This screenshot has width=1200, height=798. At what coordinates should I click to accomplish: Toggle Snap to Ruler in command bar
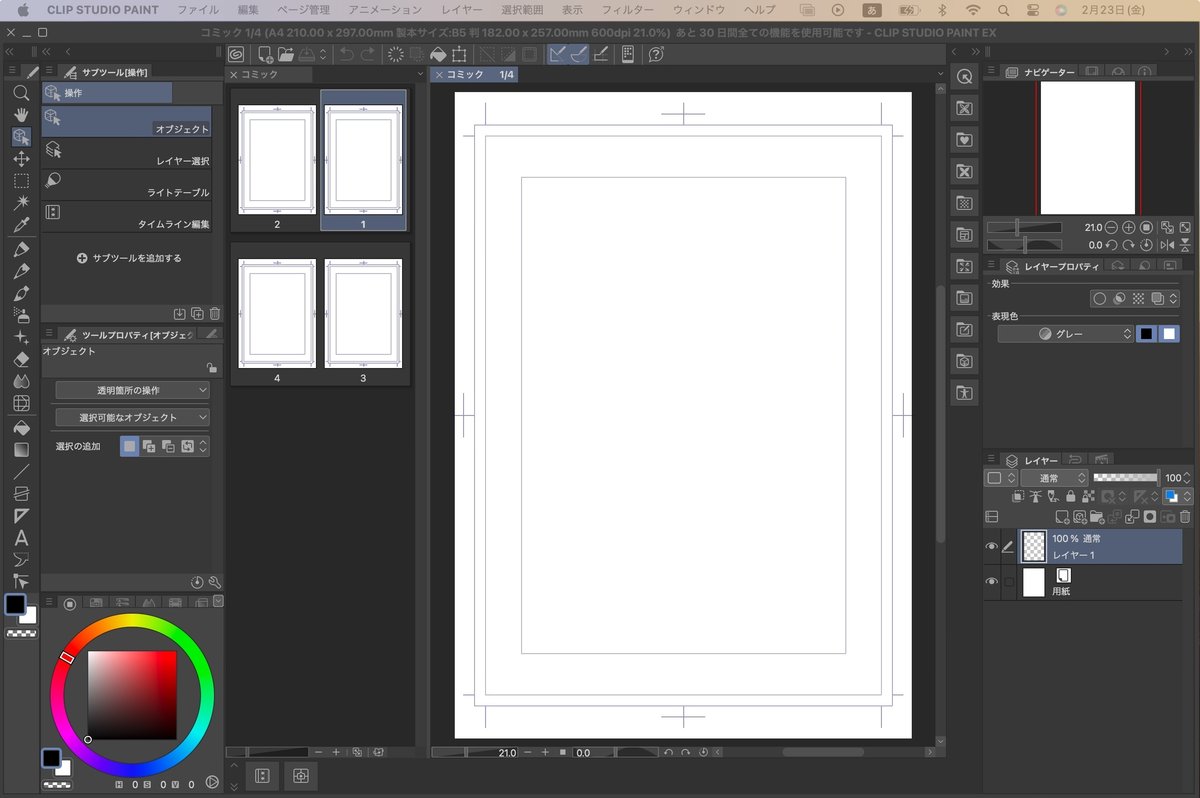click(558, 54)
